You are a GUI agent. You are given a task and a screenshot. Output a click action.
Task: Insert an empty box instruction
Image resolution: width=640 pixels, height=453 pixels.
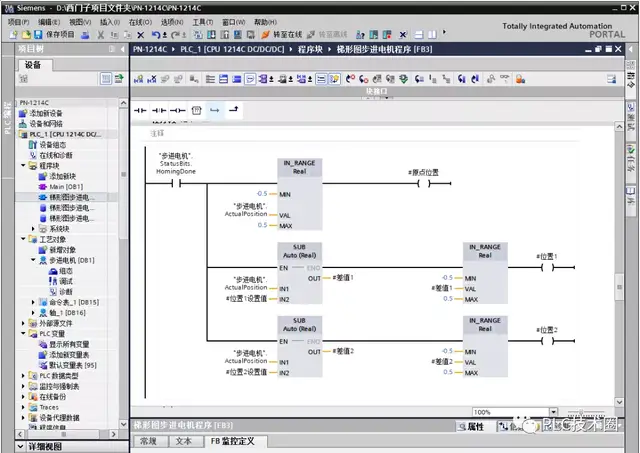coord(196,110)
